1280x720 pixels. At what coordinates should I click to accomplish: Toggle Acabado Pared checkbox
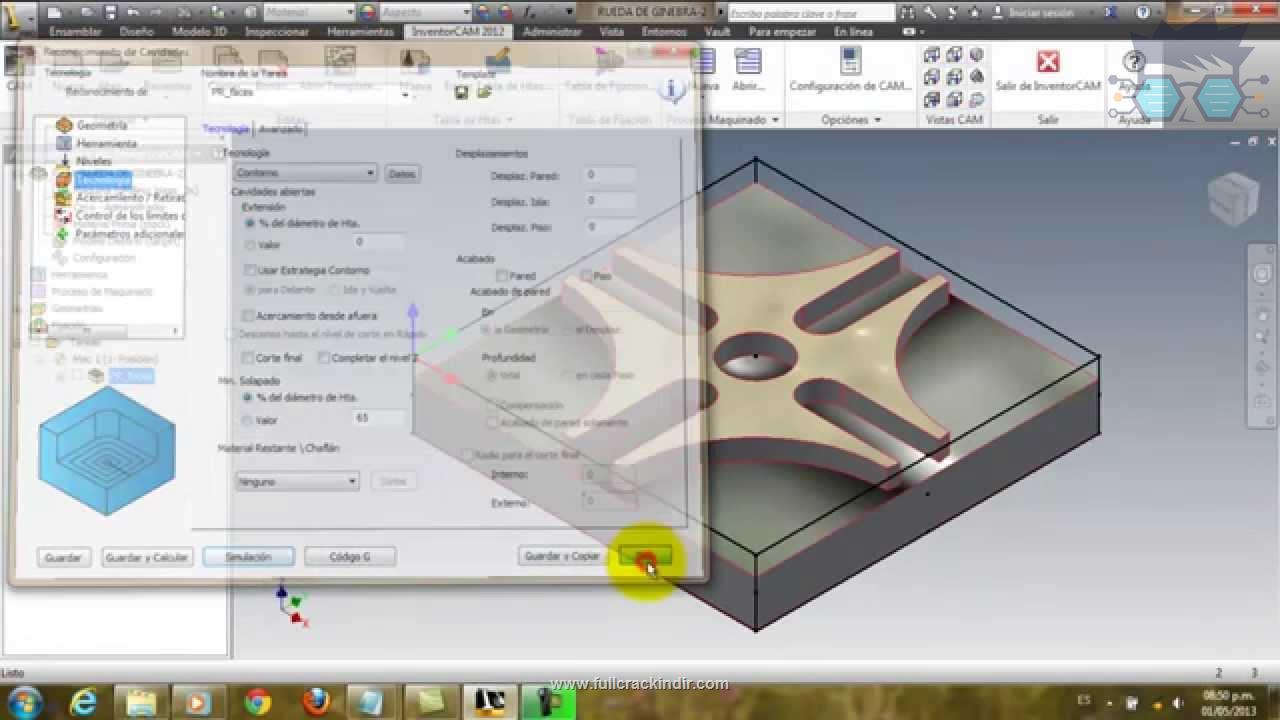point(502,275)
